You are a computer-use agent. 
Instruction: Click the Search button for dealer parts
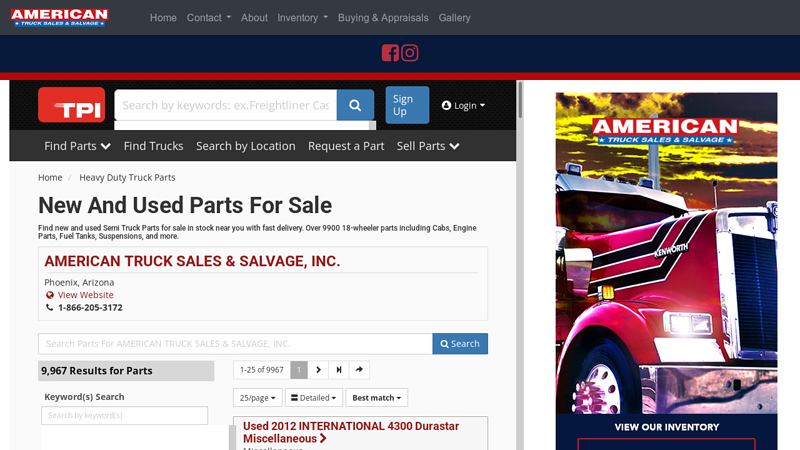pos(460,344)
